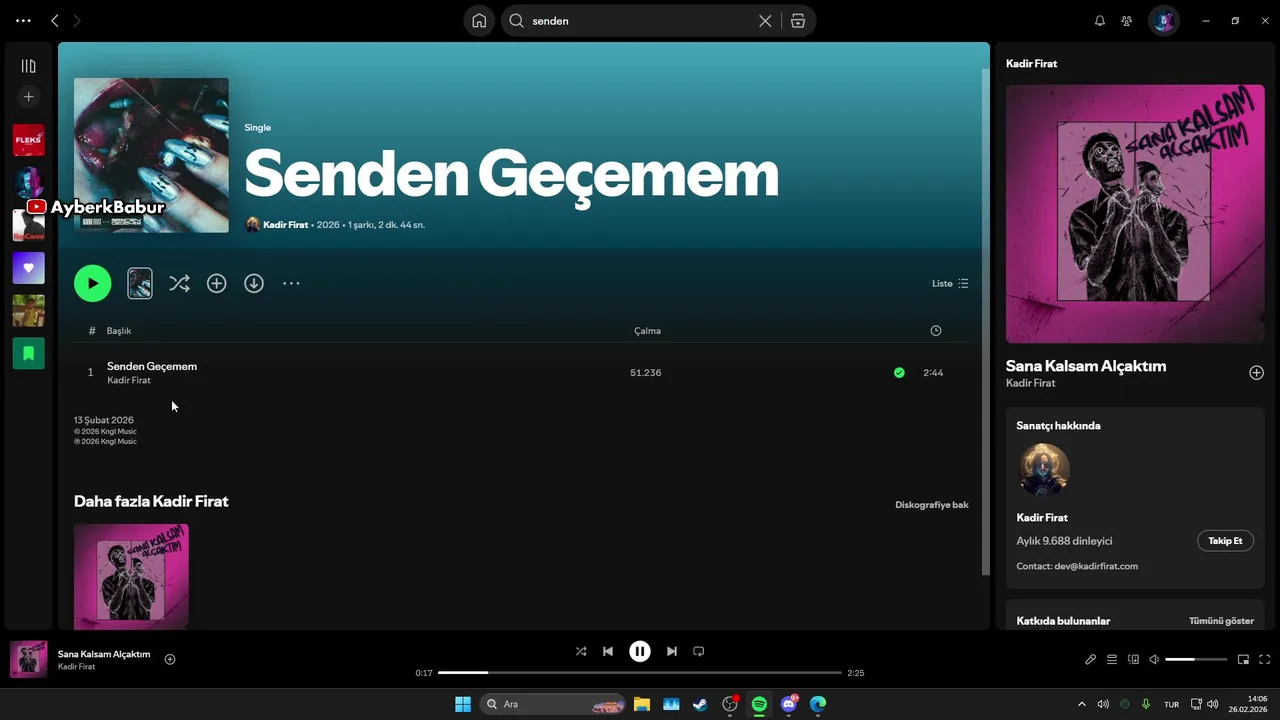Add the playing song to Liked Songs from the player bar

170,659
